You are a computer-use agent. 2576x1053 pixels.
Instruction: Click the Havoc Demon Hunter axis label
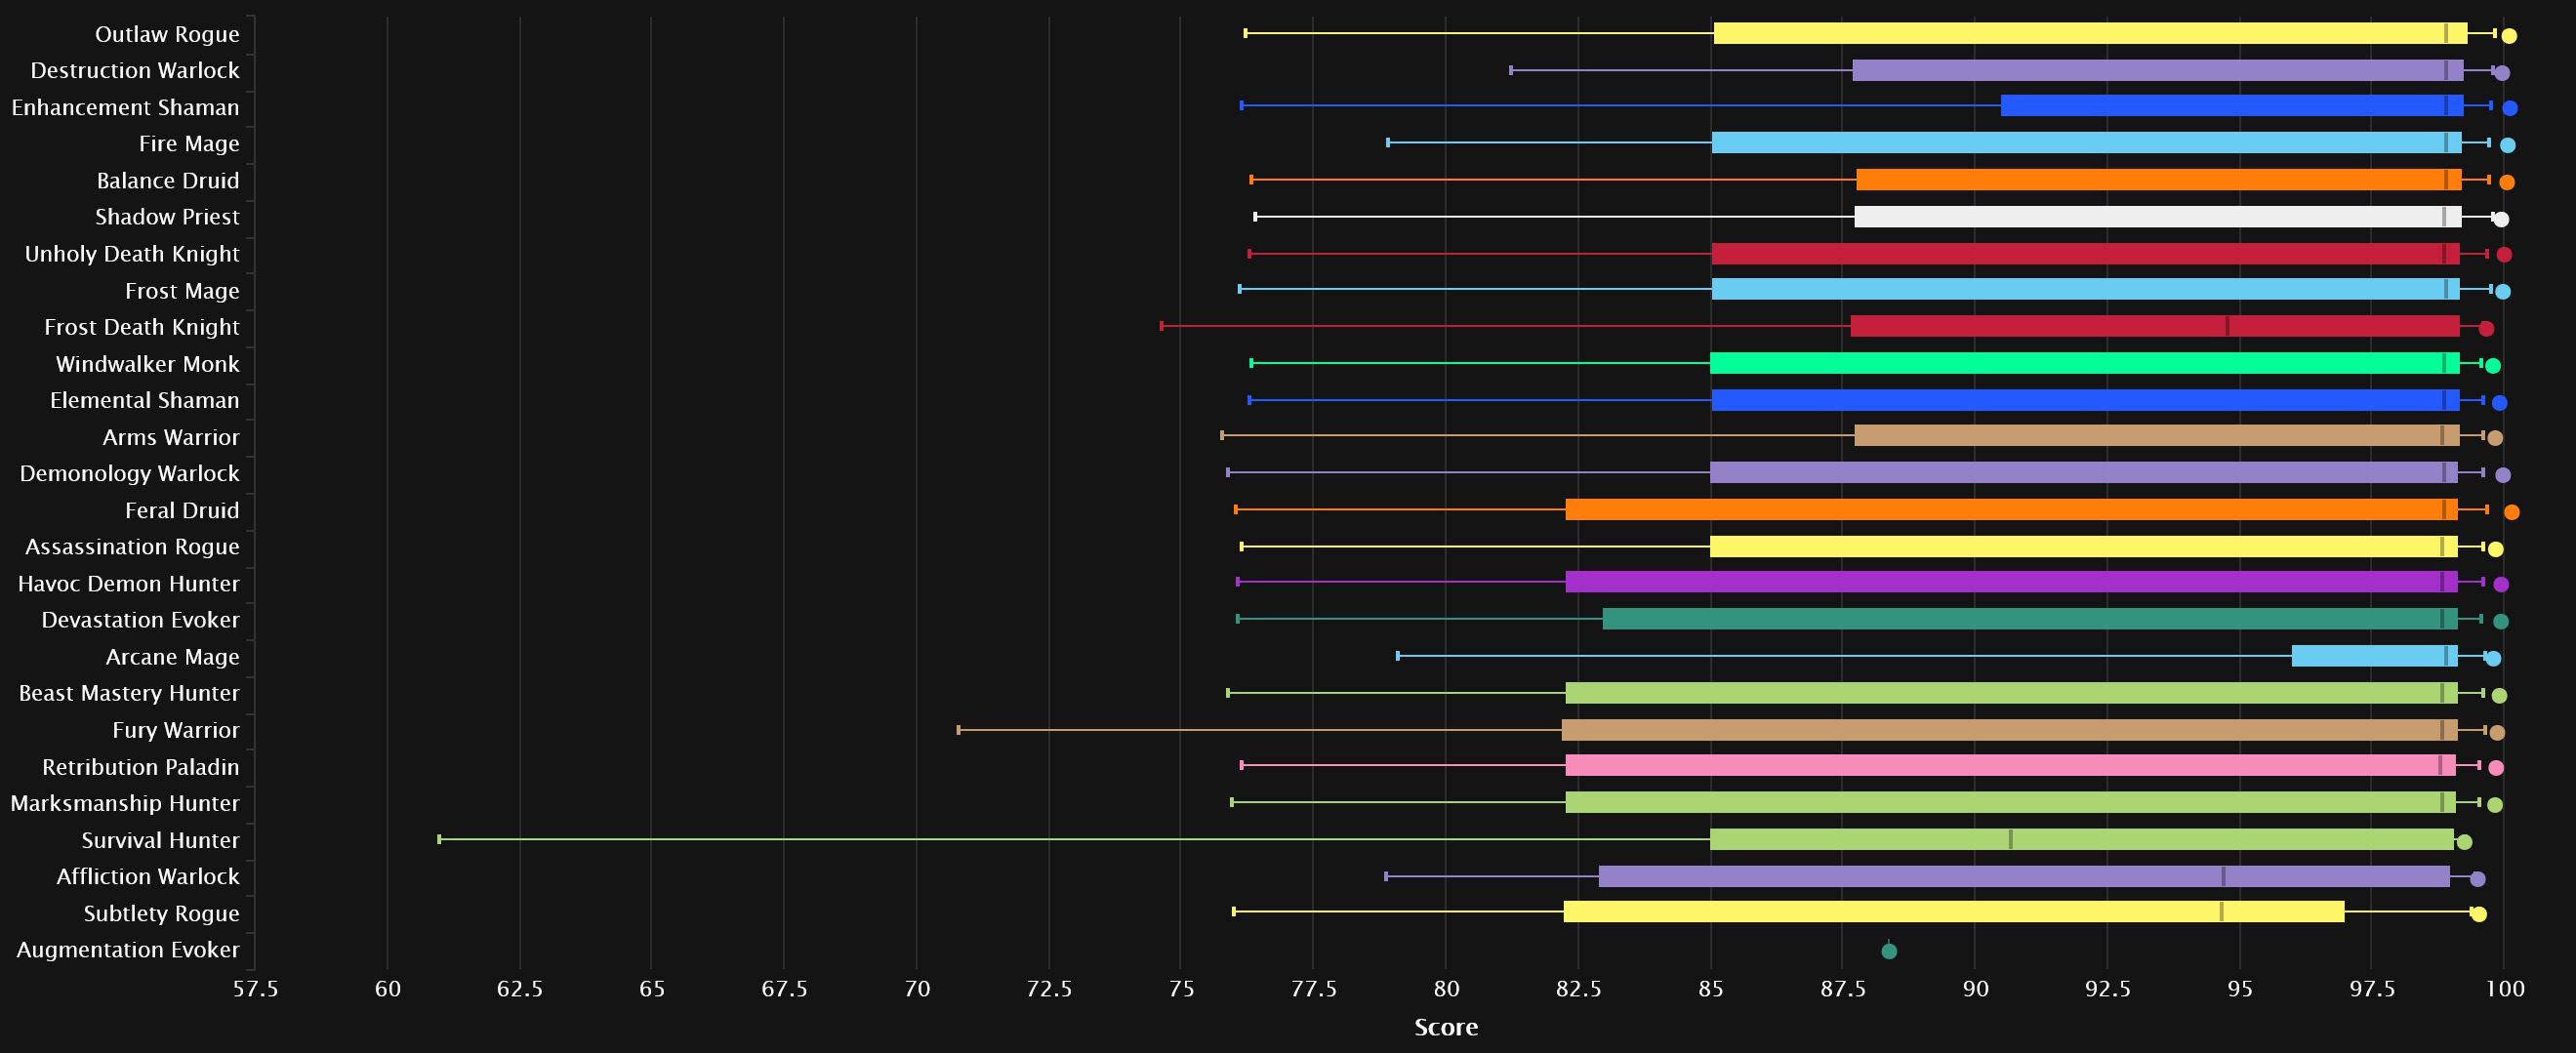pos(128,583)
